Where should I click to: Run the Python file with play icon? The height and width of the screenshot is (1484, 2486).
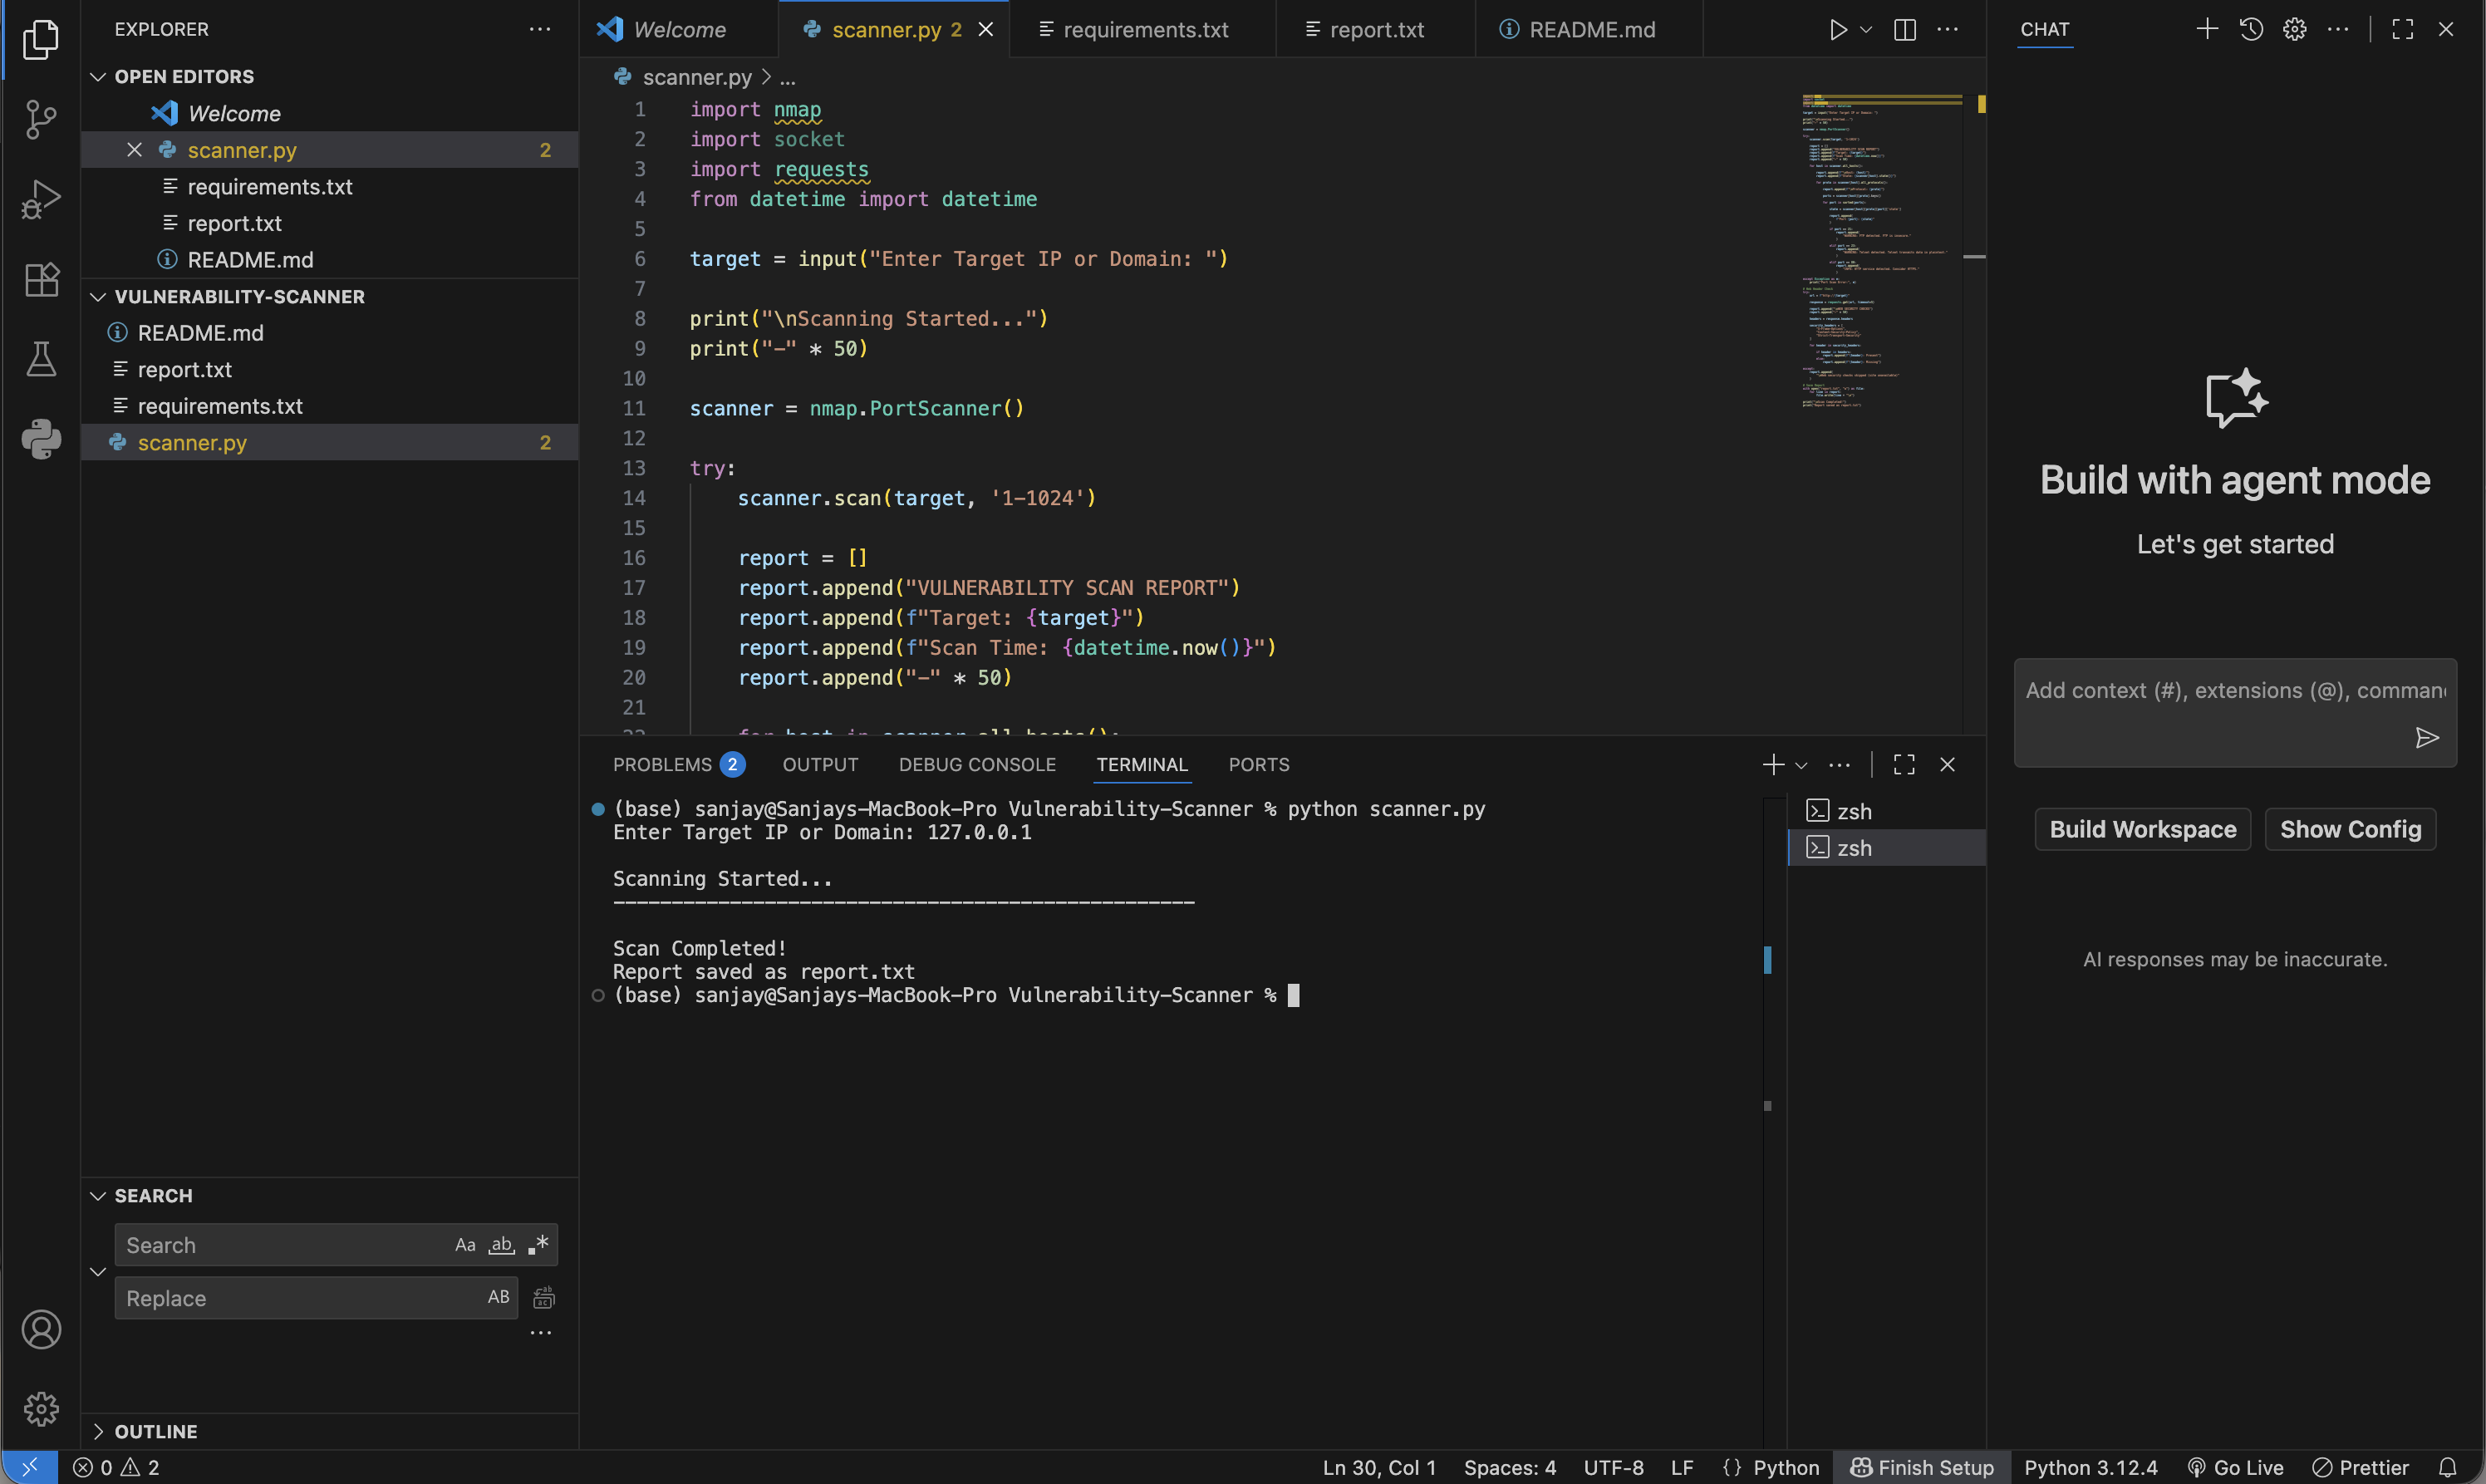(1838, 30)
